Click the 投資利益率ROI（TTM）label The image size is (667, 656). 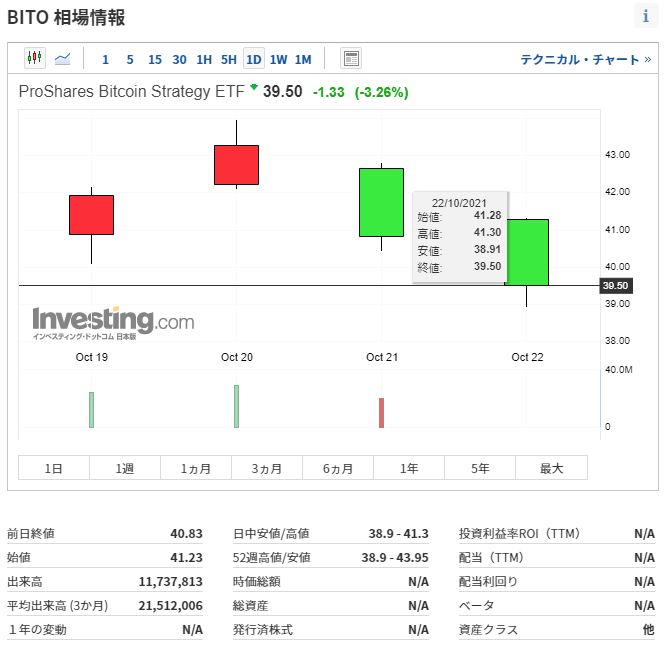[519, 533]
